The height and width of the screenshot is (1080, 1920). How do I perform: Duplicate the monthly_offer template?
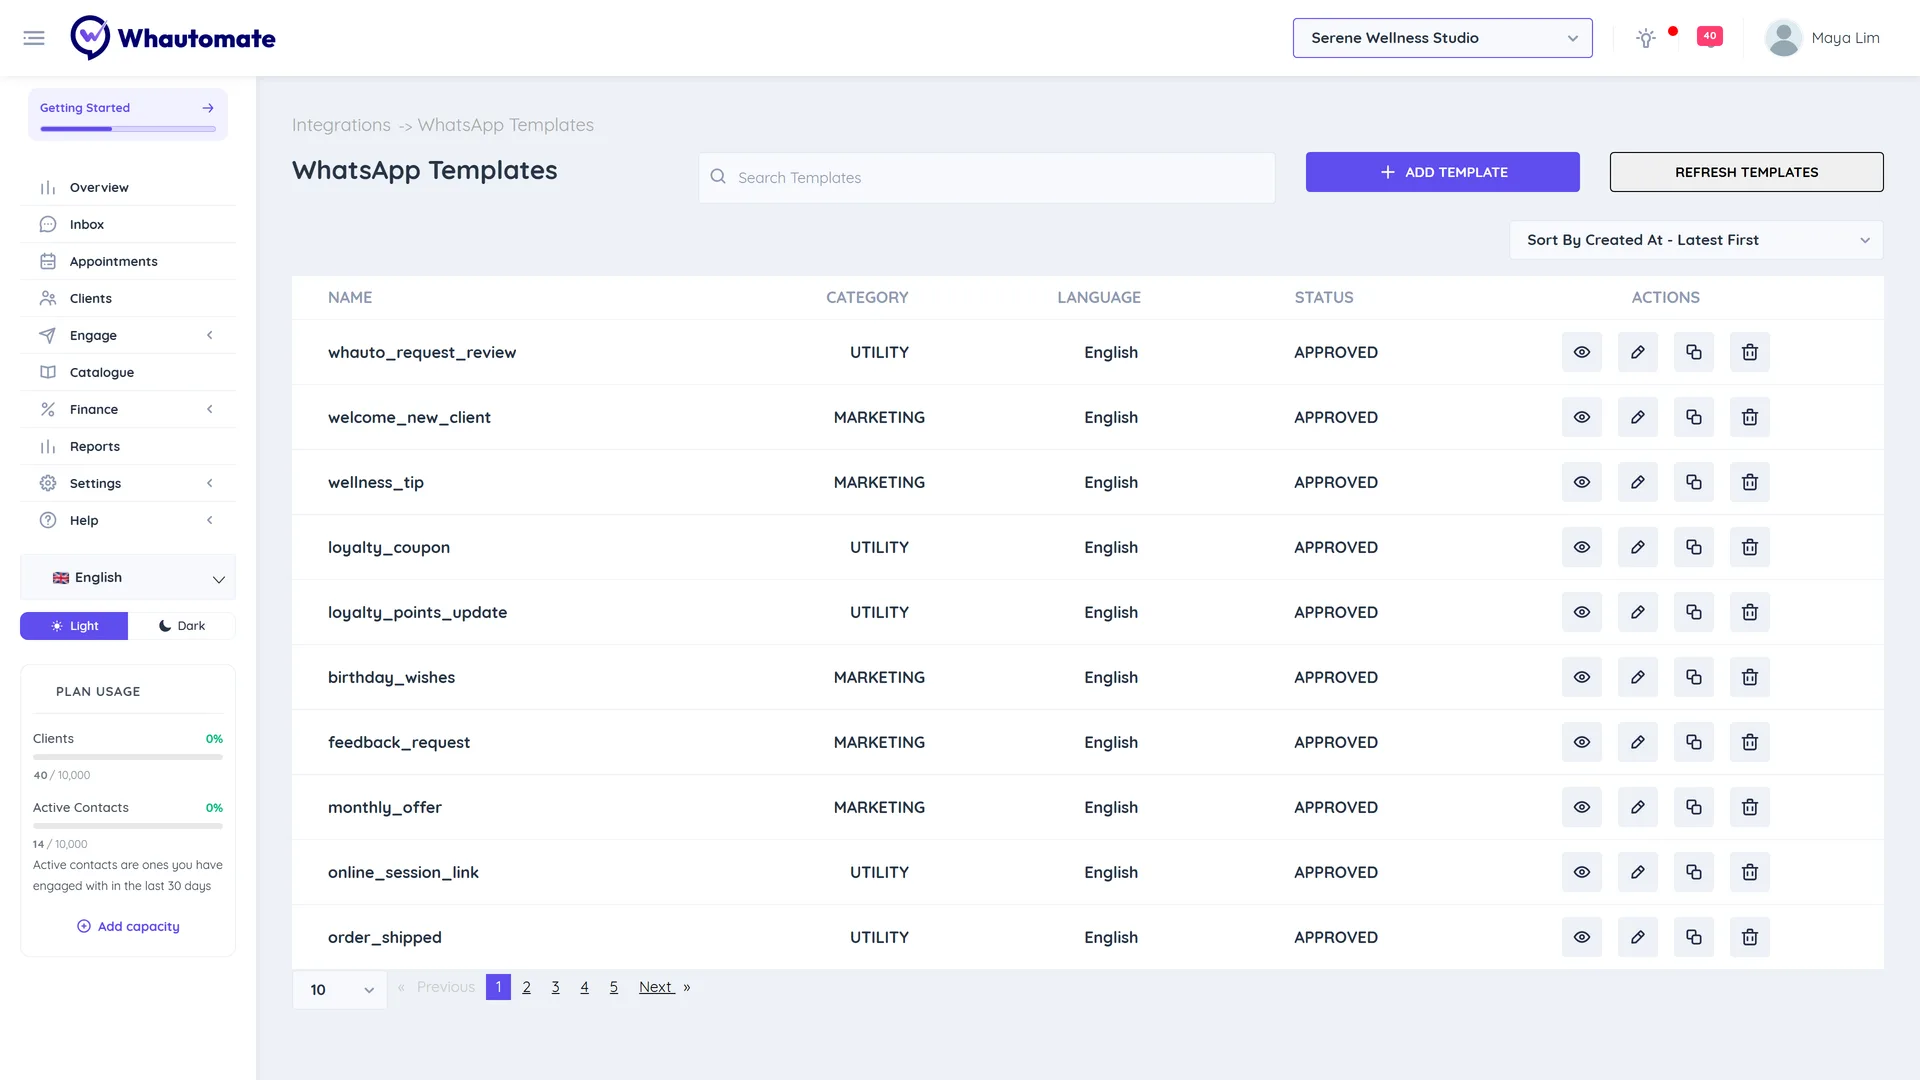pyautogui.click(x=1694, y=807)
